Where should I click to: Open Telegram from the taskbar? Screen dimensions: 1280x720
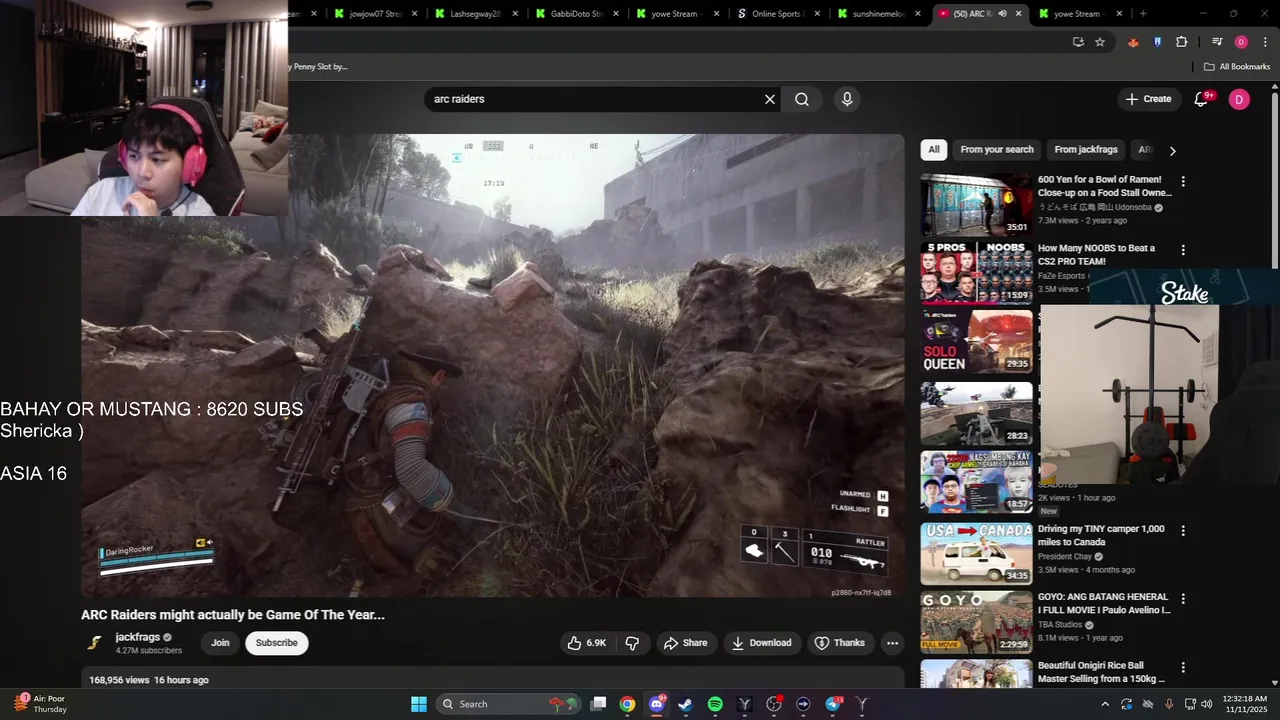[x=833, y=704]
